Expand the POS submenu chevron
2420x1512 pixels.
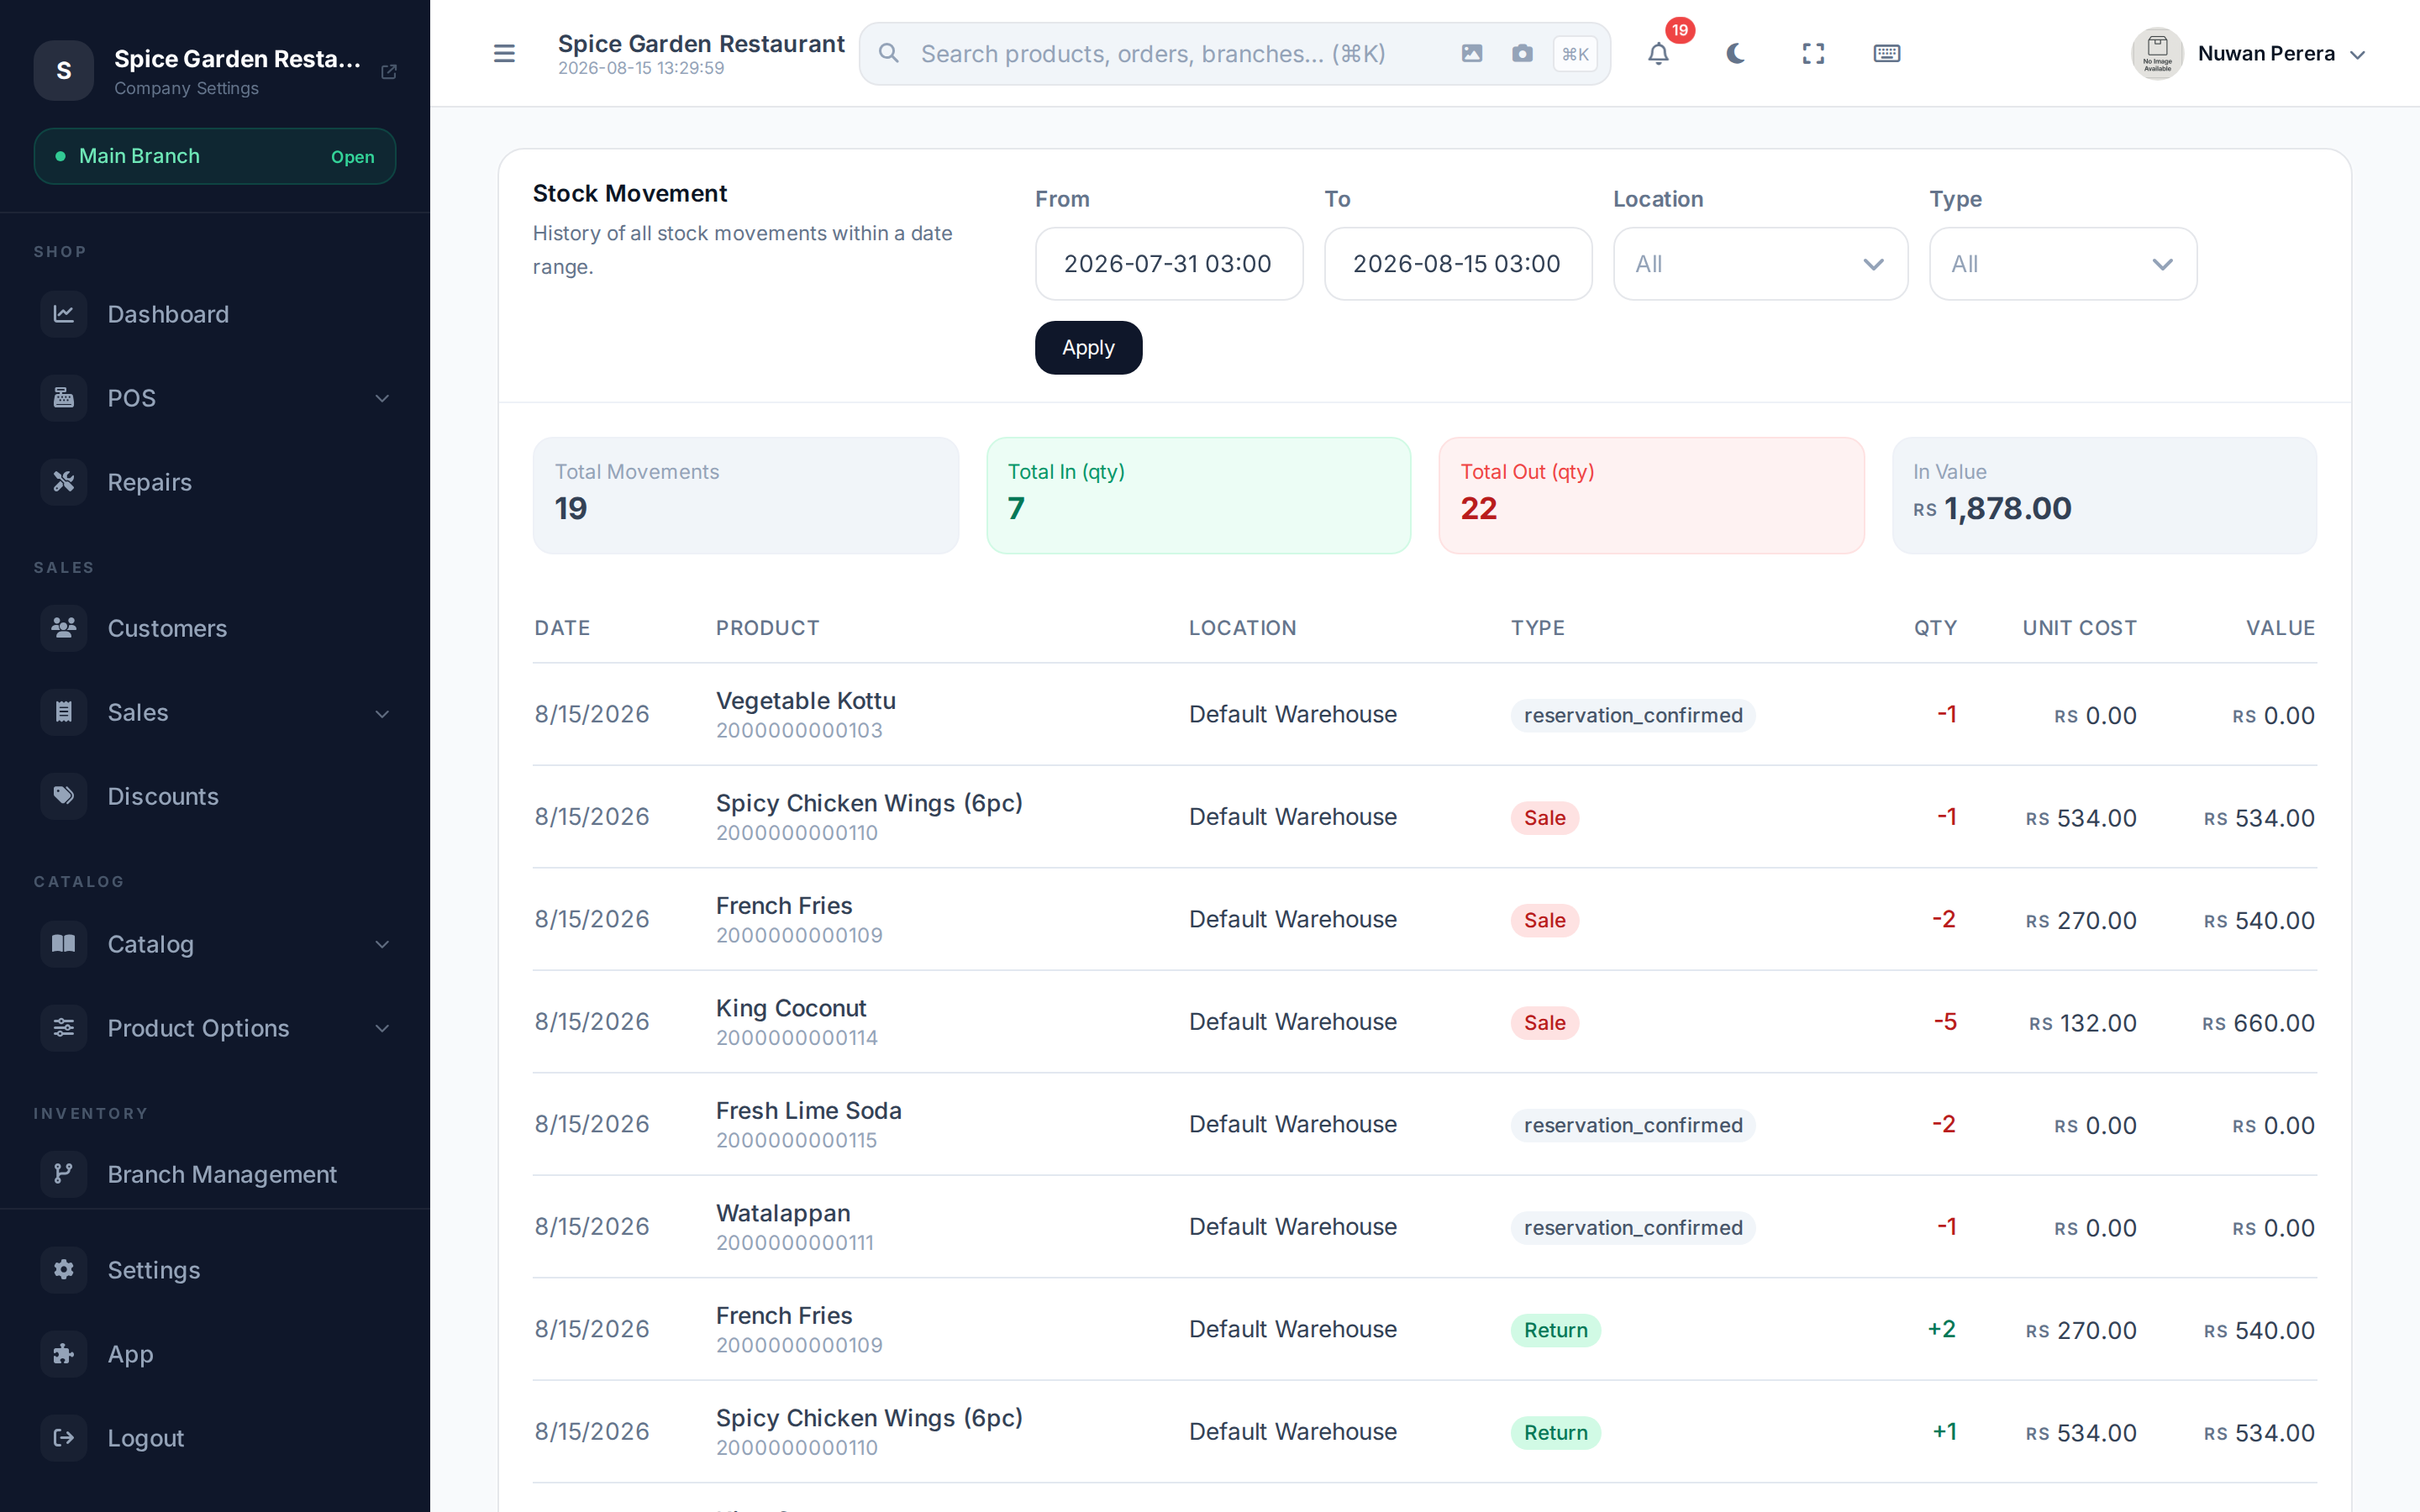coord(382,398)
